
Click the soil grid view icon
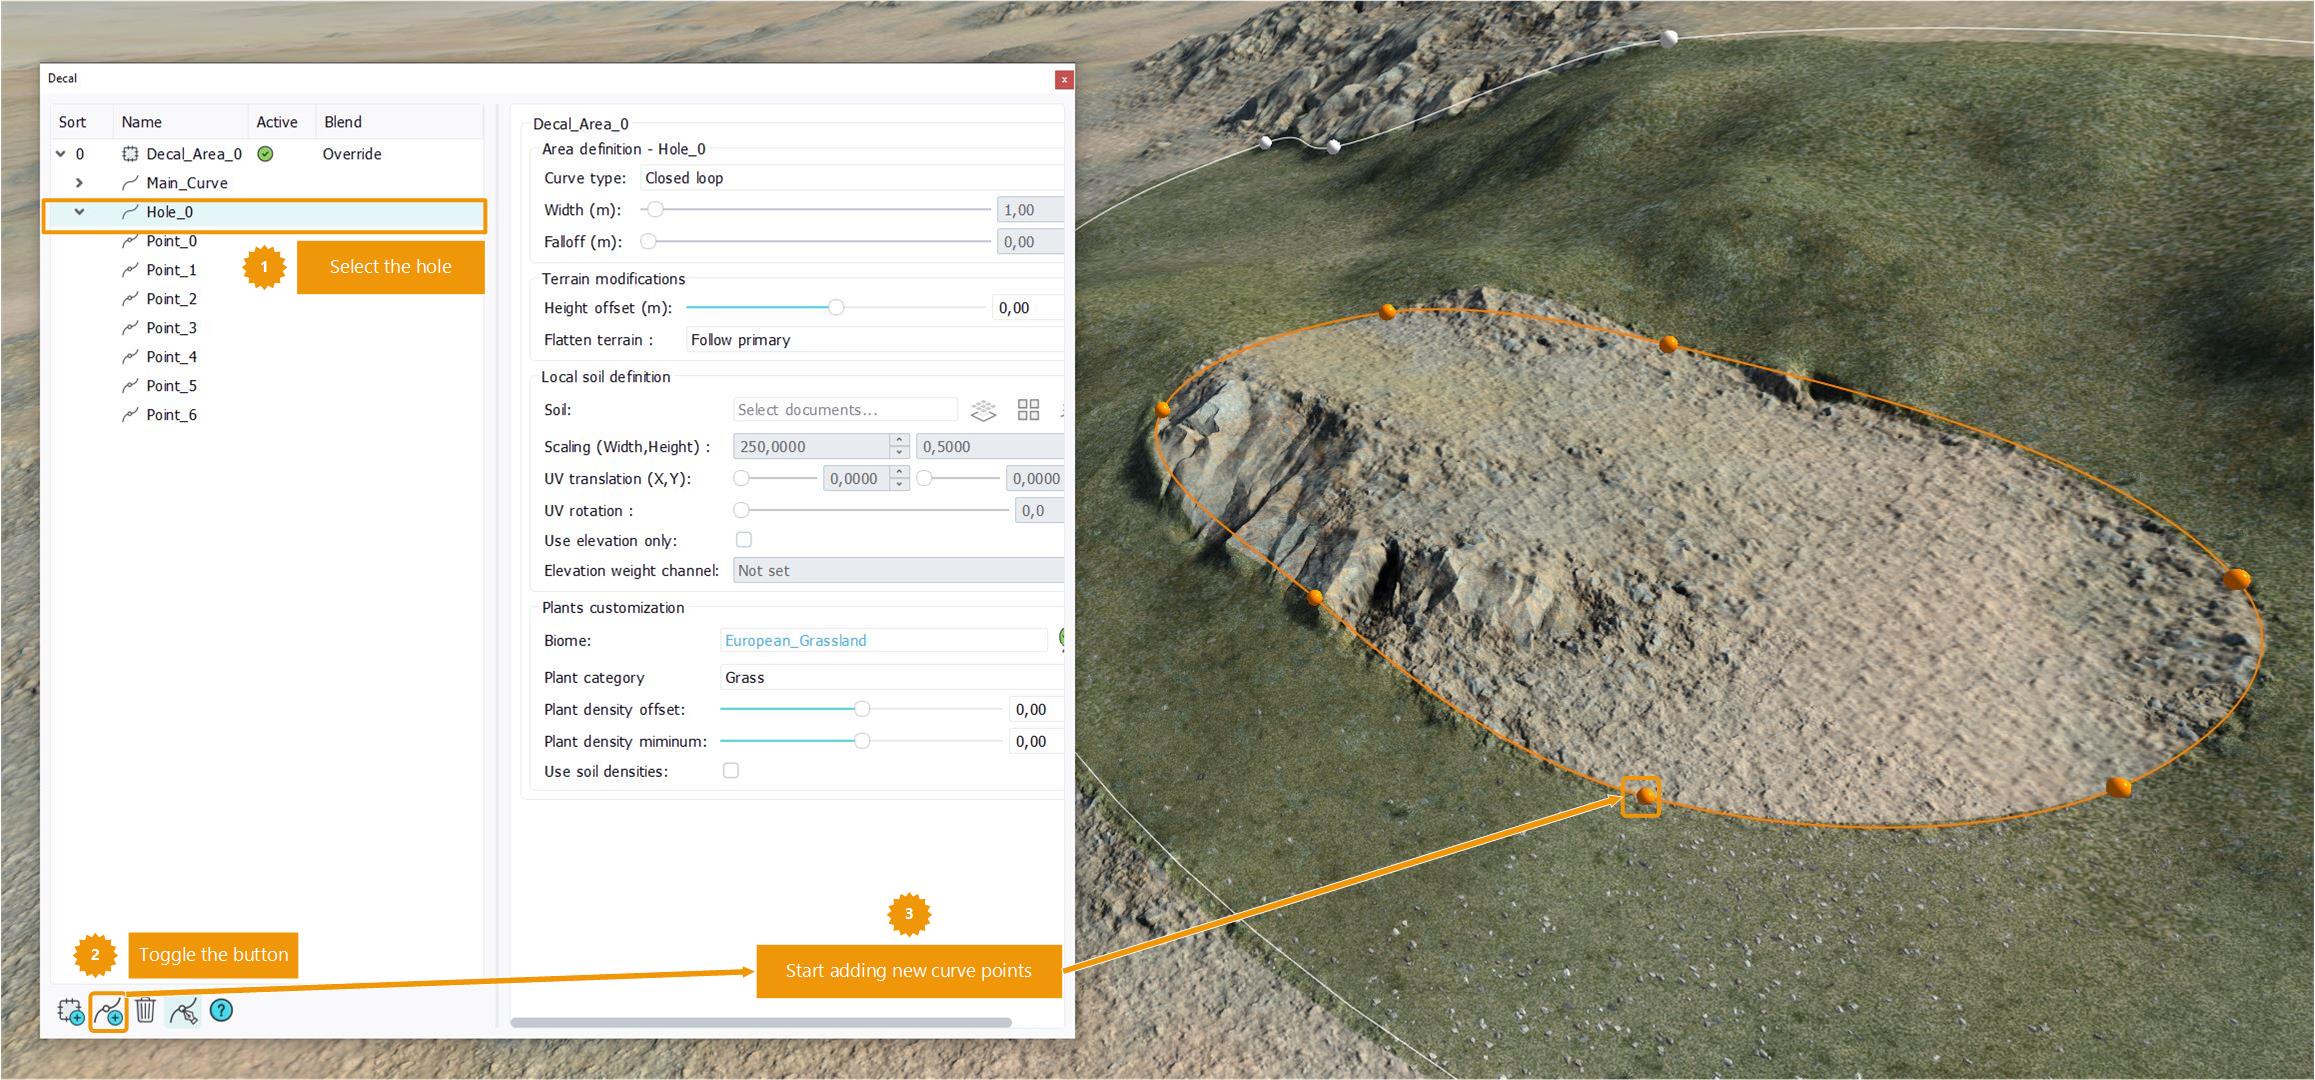[1028, 410]
